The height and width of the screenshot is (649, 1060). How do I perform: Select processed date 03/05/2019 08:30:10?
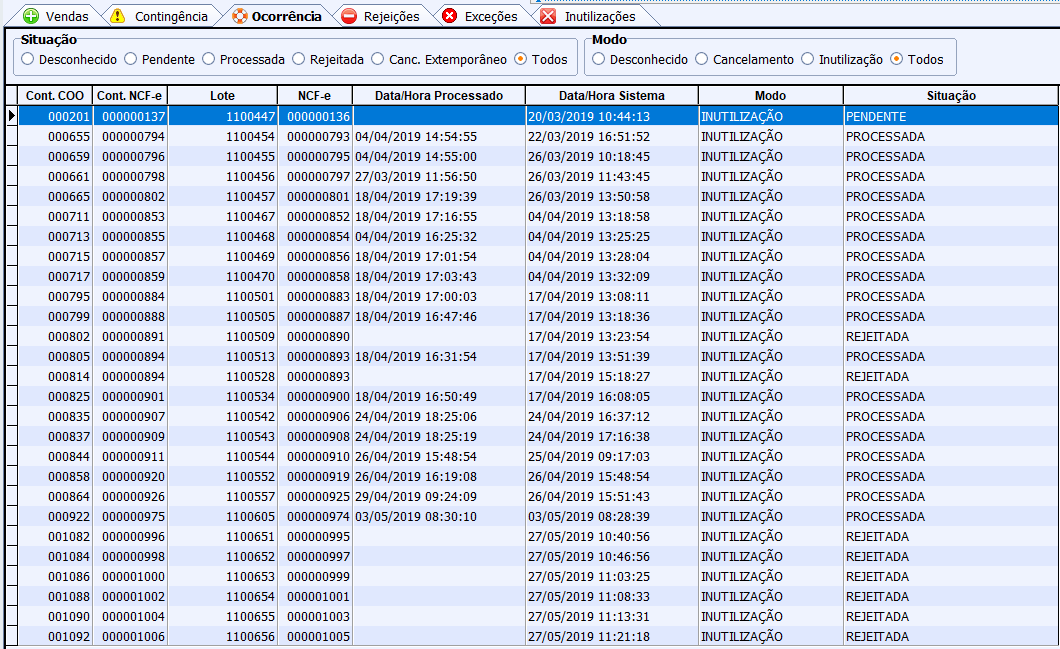[x=439, y=516]
